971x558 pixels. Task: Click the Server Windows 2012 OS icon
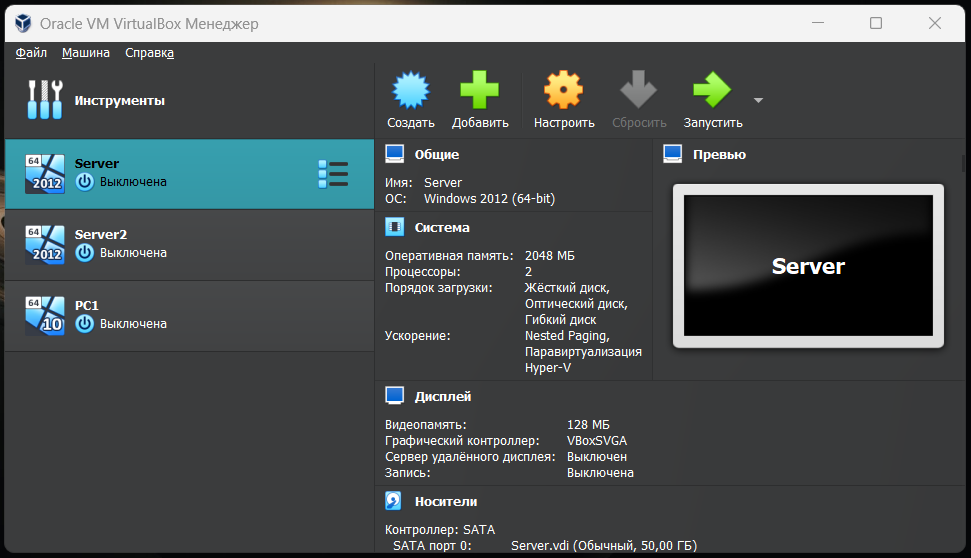[x=45, y=174]
